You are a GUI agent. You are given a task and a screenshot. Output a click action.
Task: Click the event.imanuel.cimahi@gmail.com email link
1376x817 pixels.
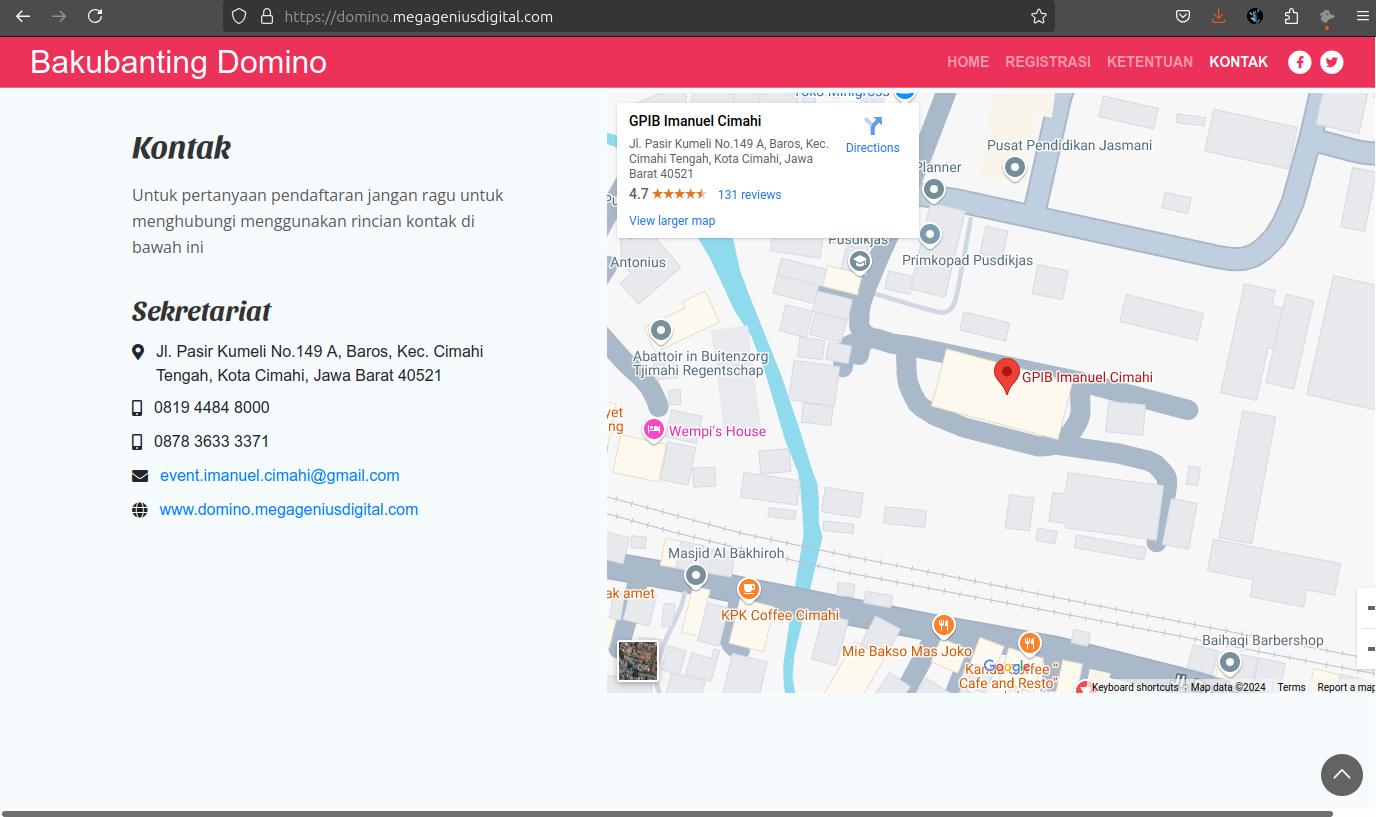pos(279,476)
